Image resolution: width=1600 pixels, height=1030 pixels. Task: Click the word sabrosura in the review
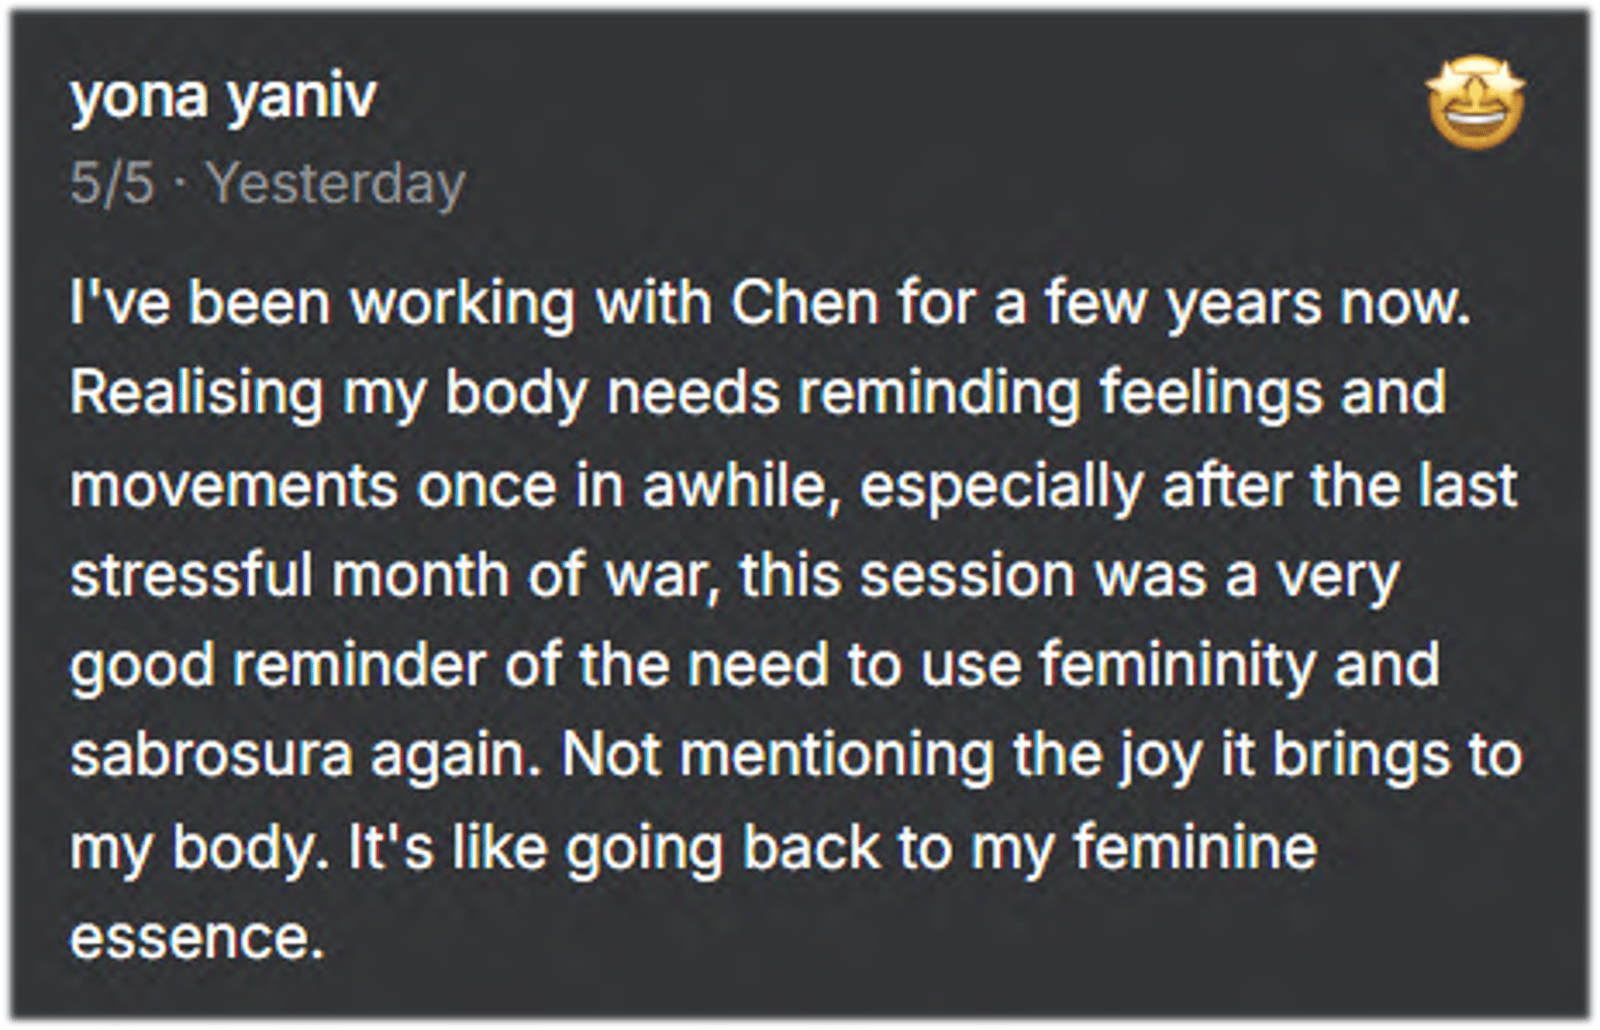210,755
